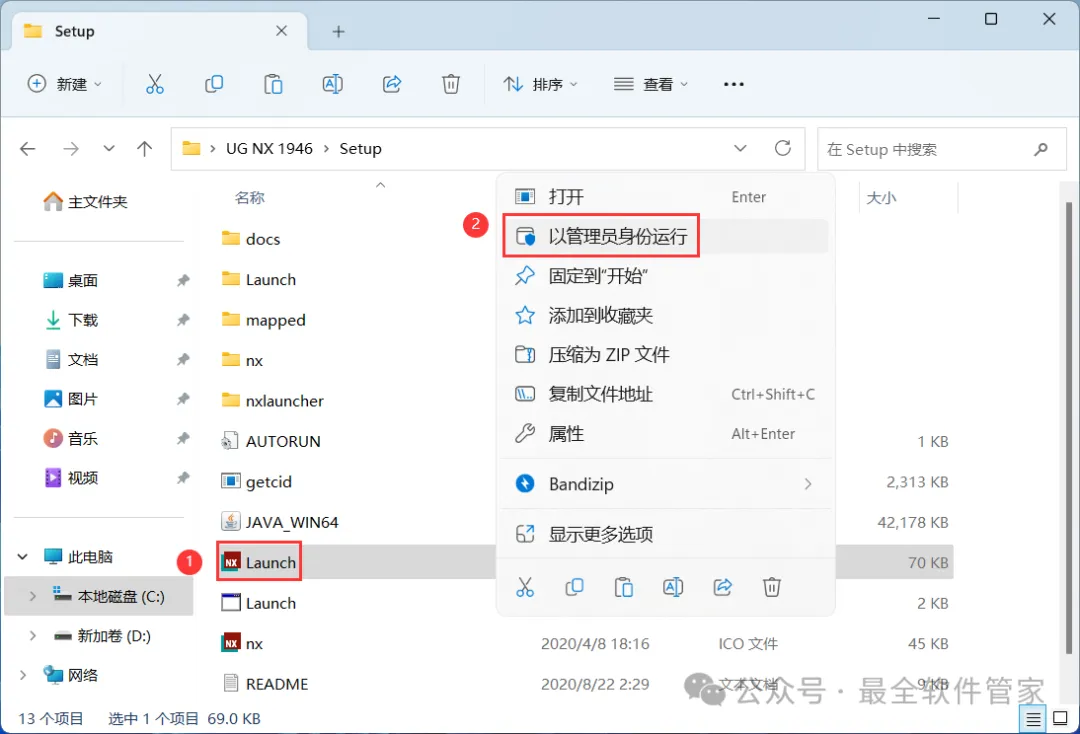Click the Rename icon in the context menu
The width and height of the screenshot is (1080, 734).
coord(673,587)
